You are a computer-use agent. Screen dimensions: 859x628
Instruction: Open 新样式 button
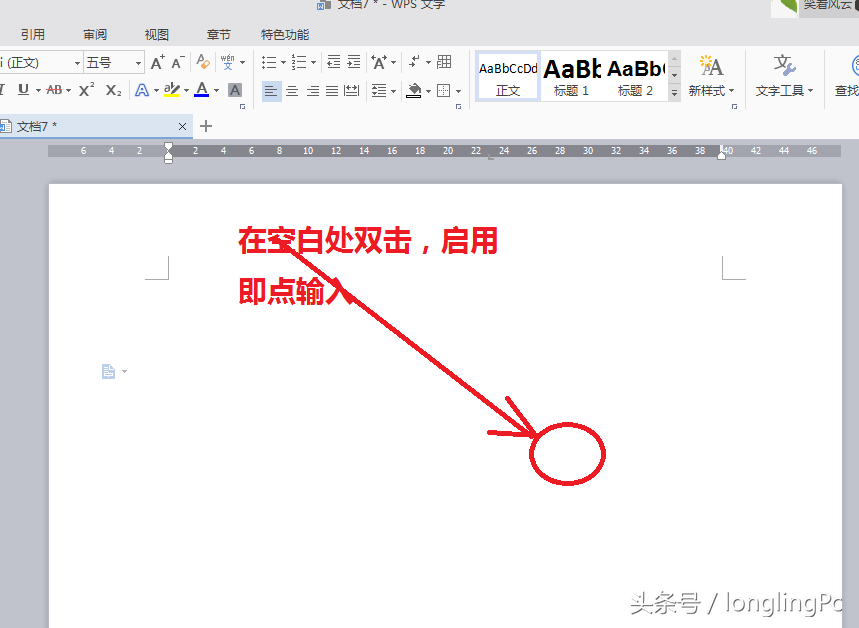click(711, 76)
